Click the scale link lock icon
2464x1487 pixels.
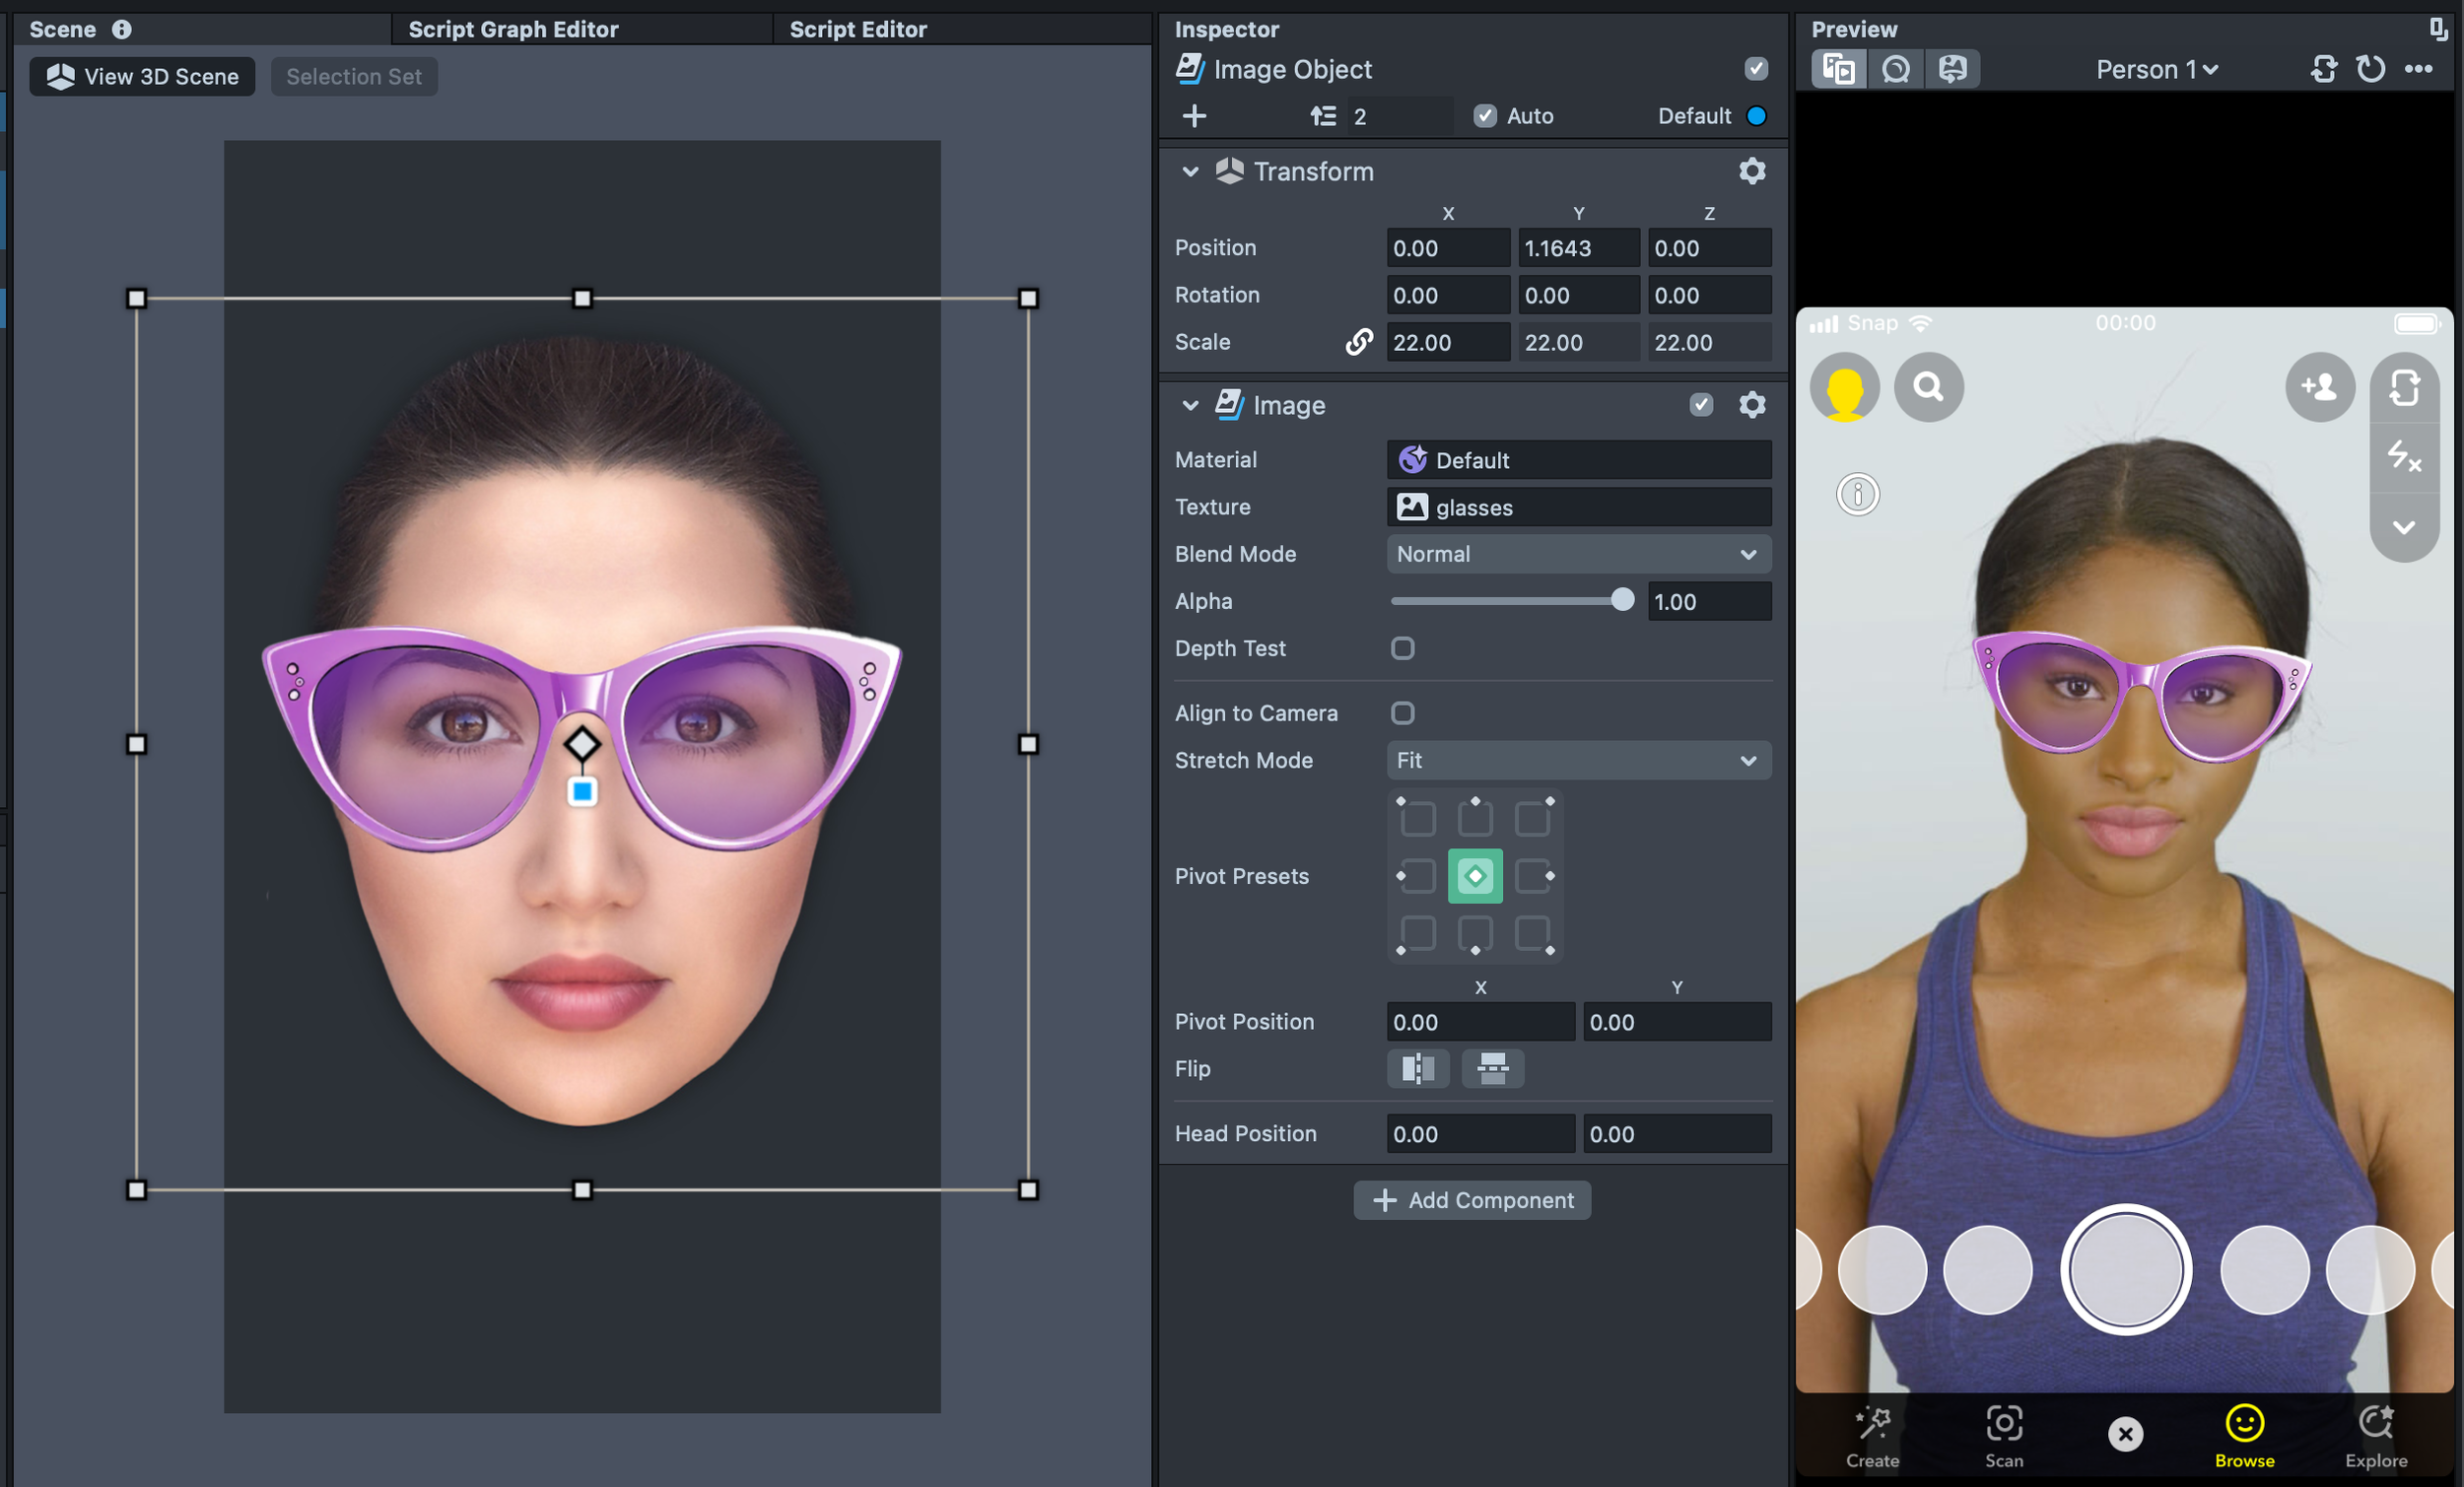click(x=1358, y=342)
